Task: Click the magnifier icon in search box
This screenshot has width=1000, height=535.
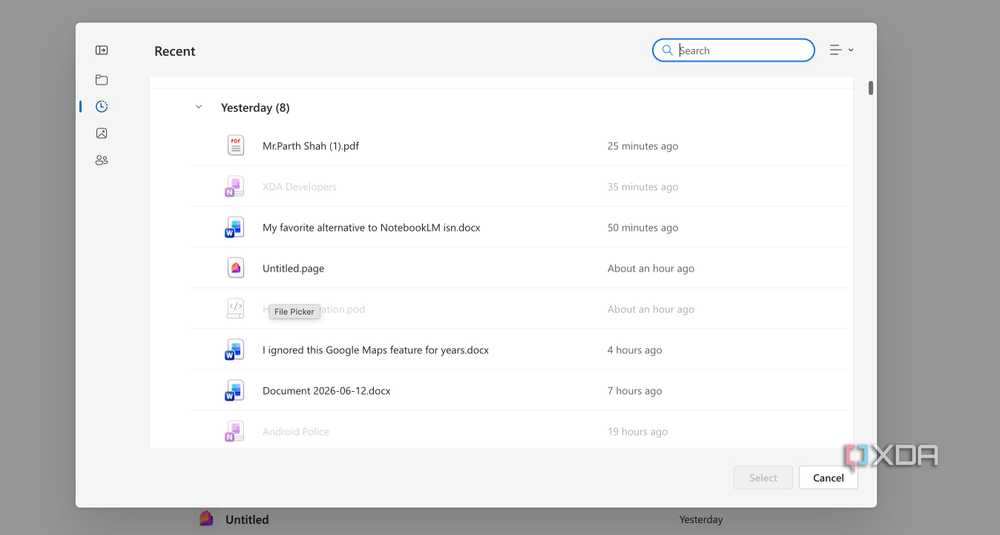Action: pos(667,50)
